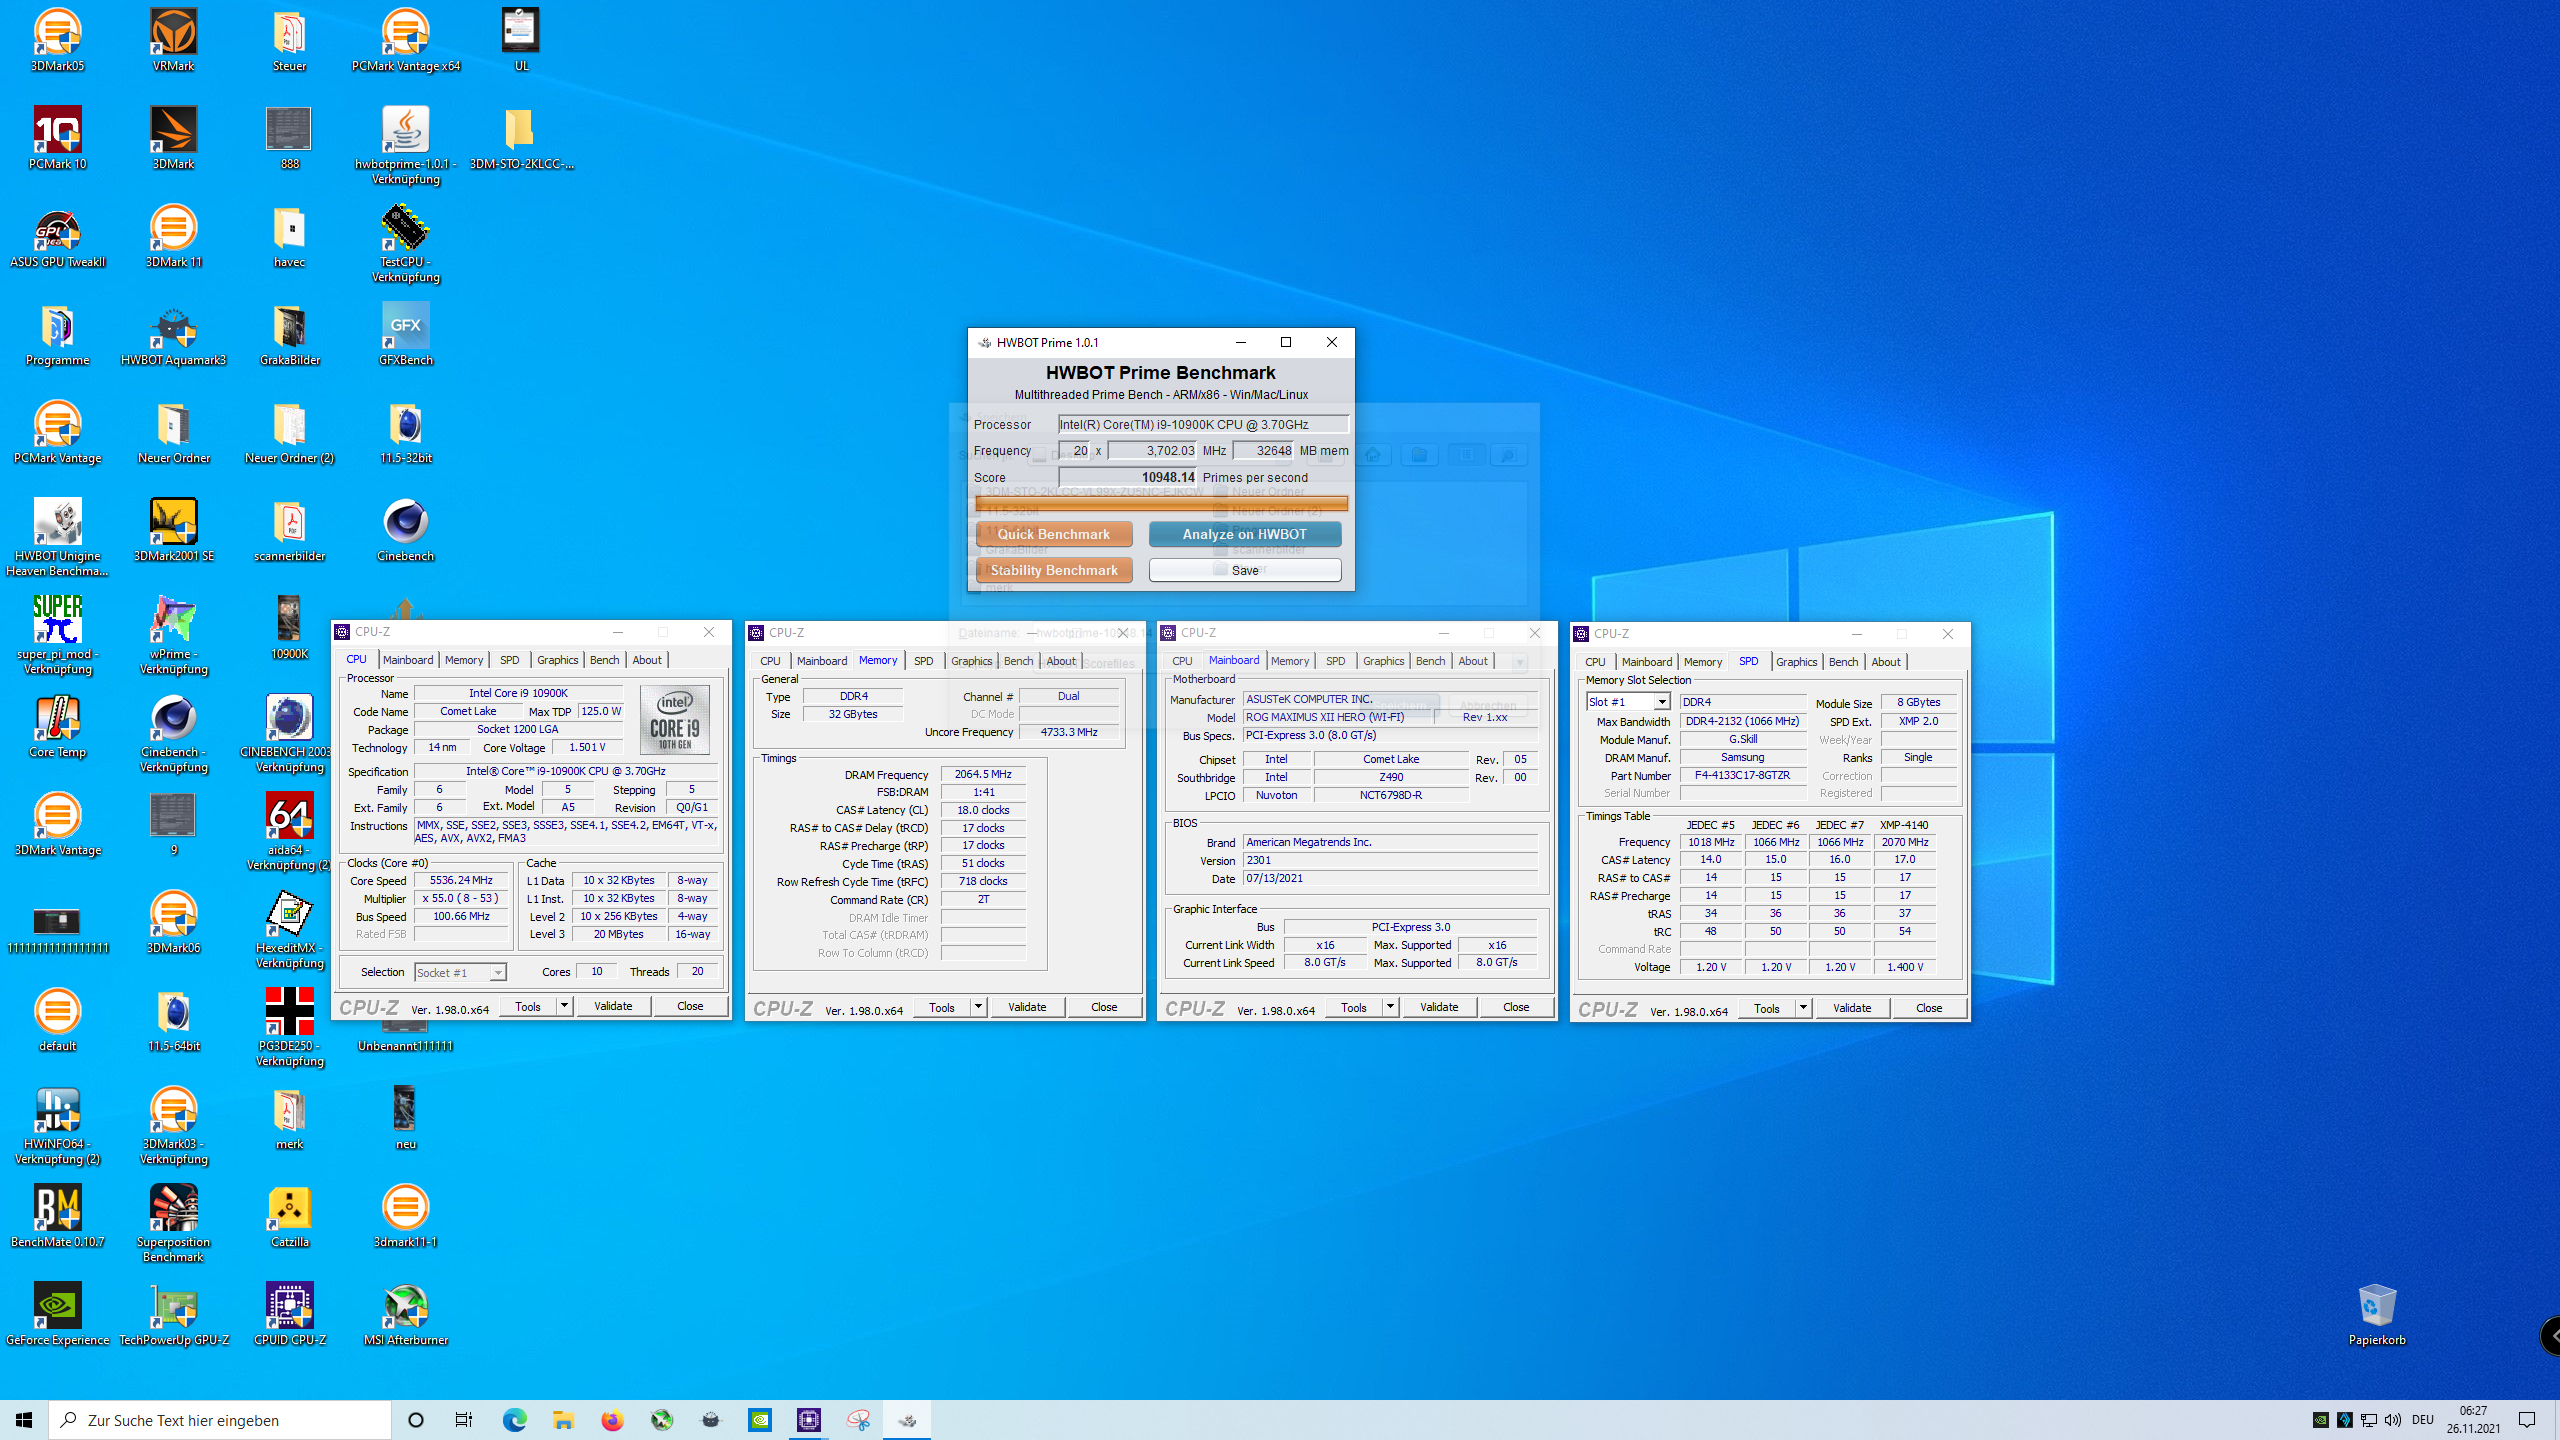Select Bench tab in first CPU-Z window

(x=604, y=660)
